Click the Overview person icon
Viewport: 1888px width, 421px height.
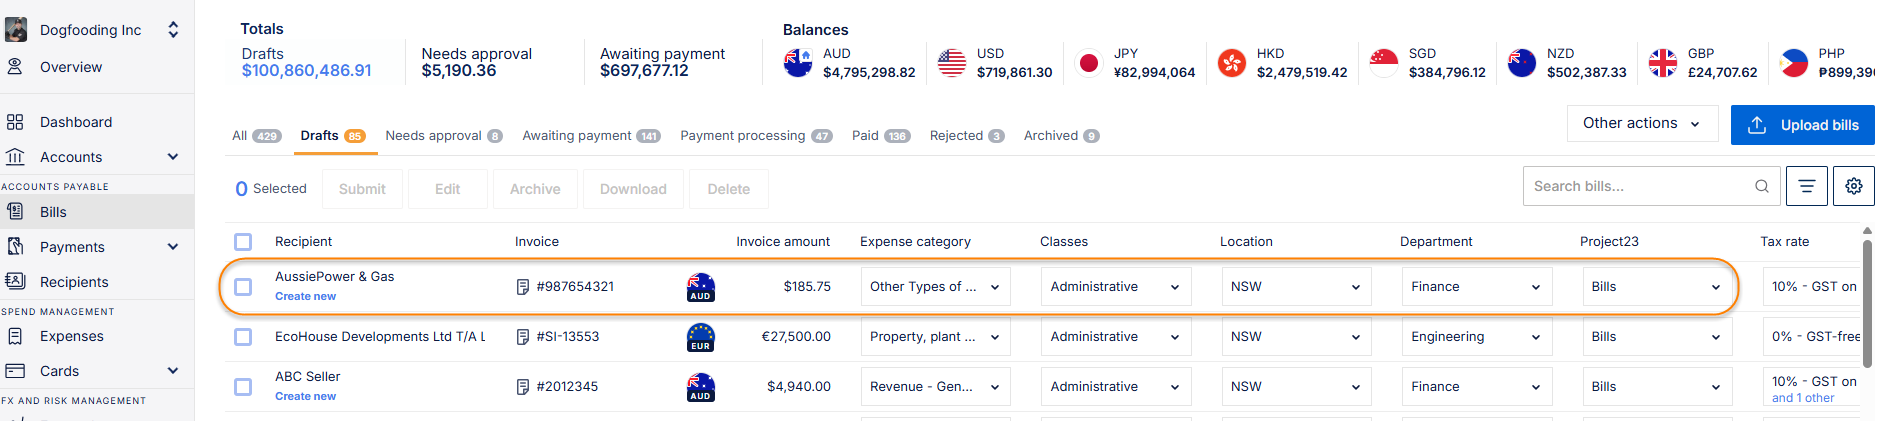15,67
